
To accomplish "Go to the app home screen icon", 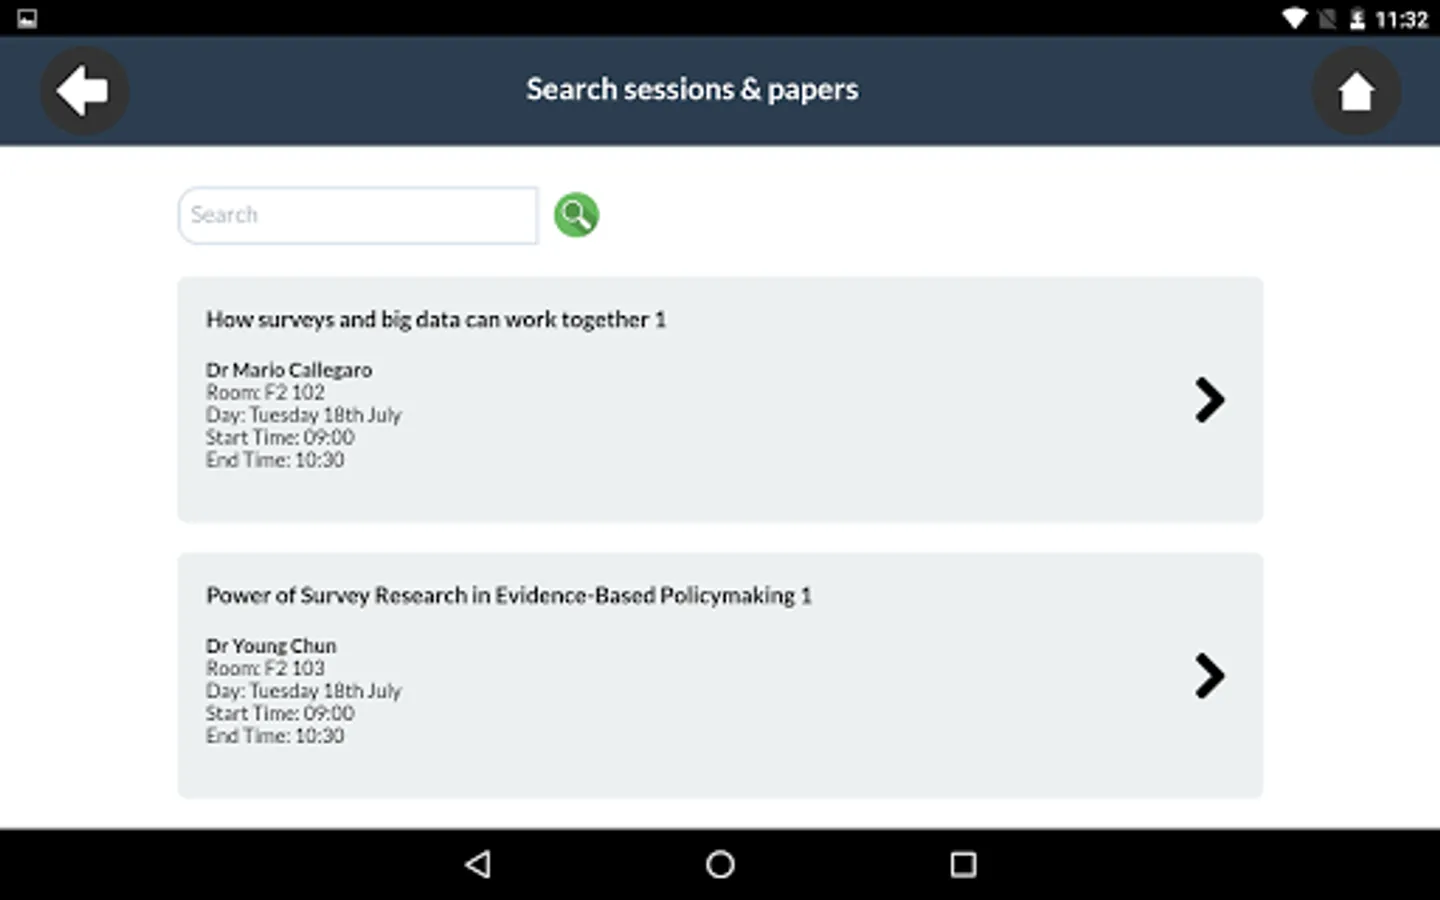I will 1356,91.
